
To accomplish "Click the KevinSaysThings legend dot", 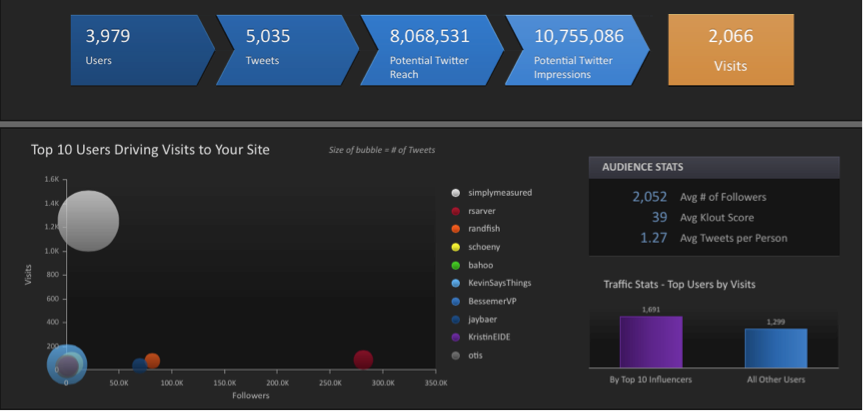I will [x=455, y=283].
